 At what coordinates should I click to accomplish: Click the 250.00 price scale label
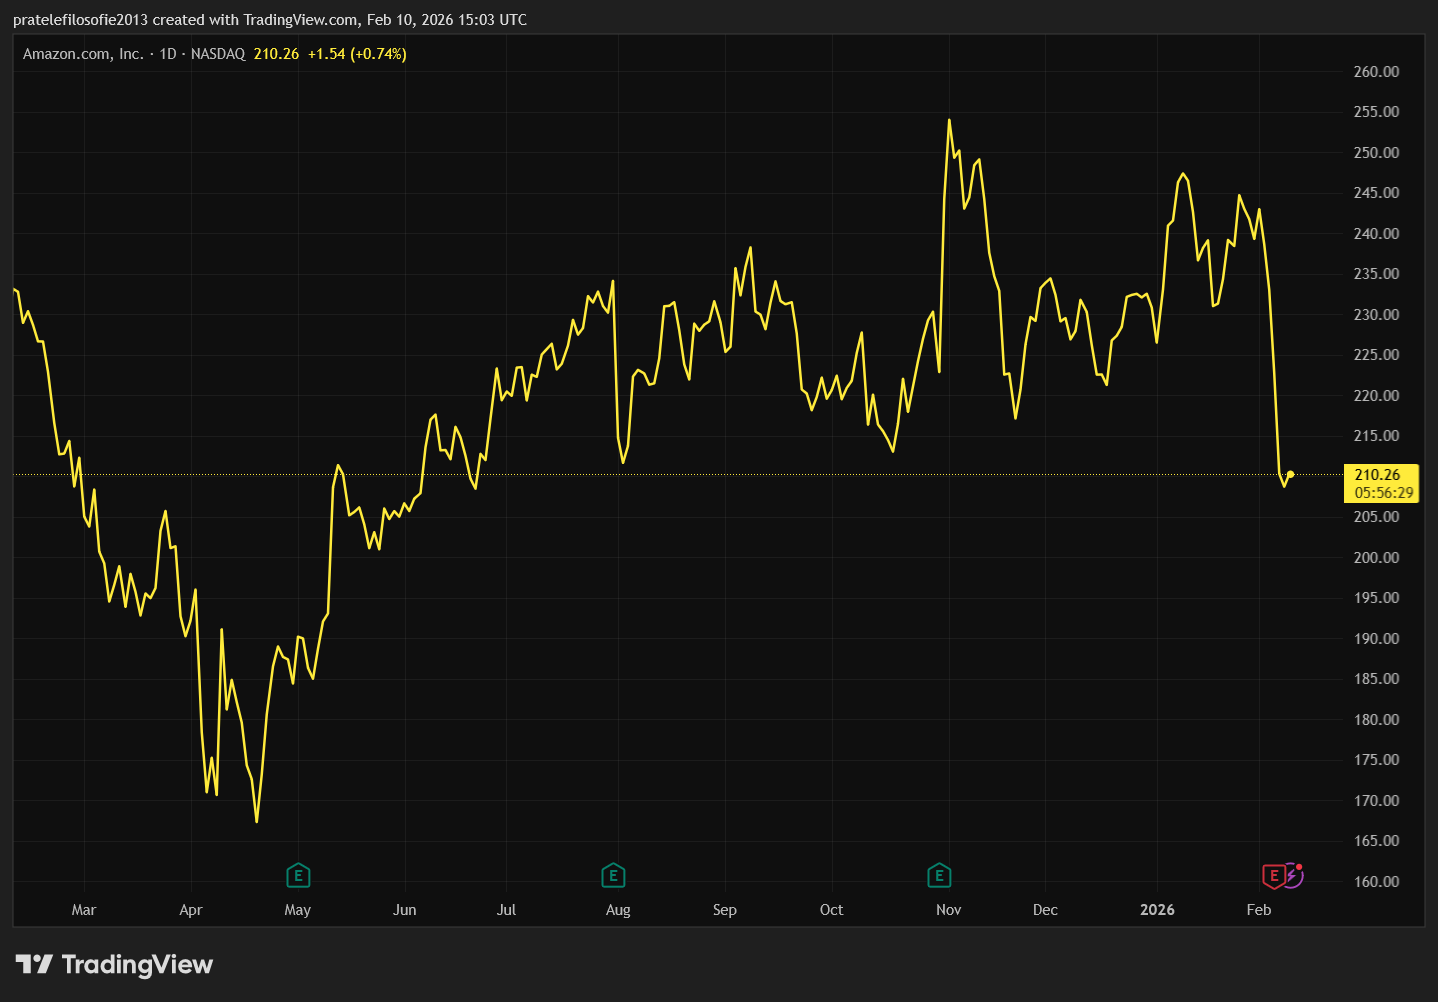[1376, 153]
